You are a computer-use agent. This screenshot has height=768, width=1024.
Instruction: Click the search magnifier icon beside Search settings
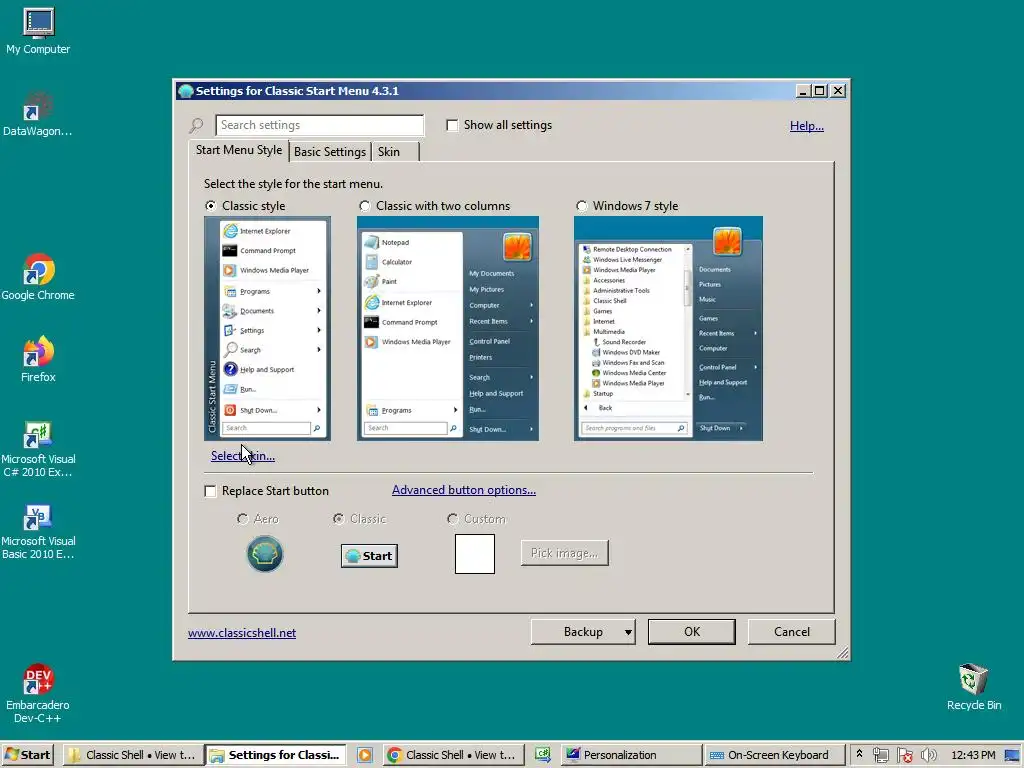click(197, 125)
